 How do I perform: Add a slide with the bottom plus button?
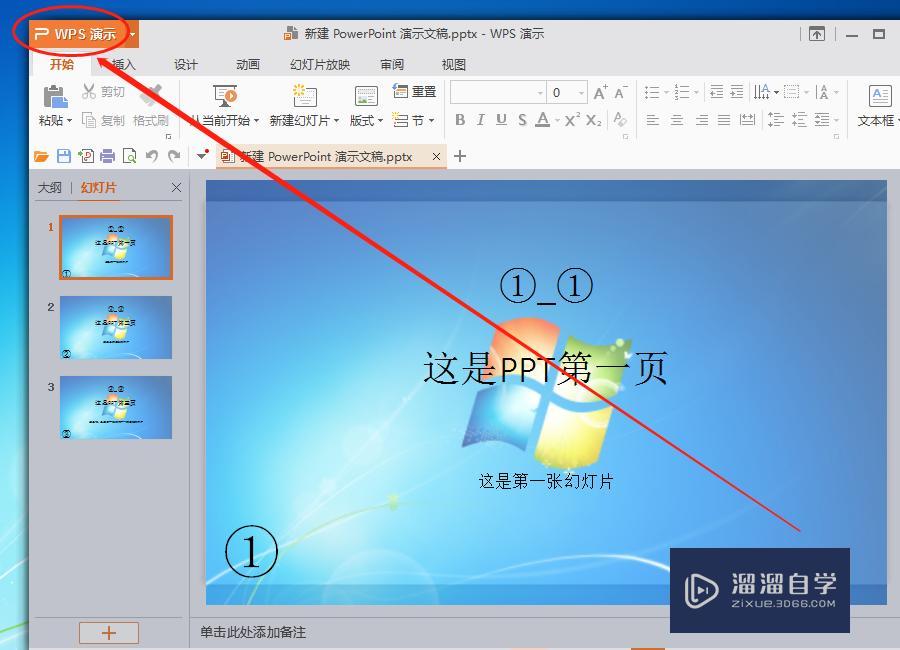pos(108,633)
